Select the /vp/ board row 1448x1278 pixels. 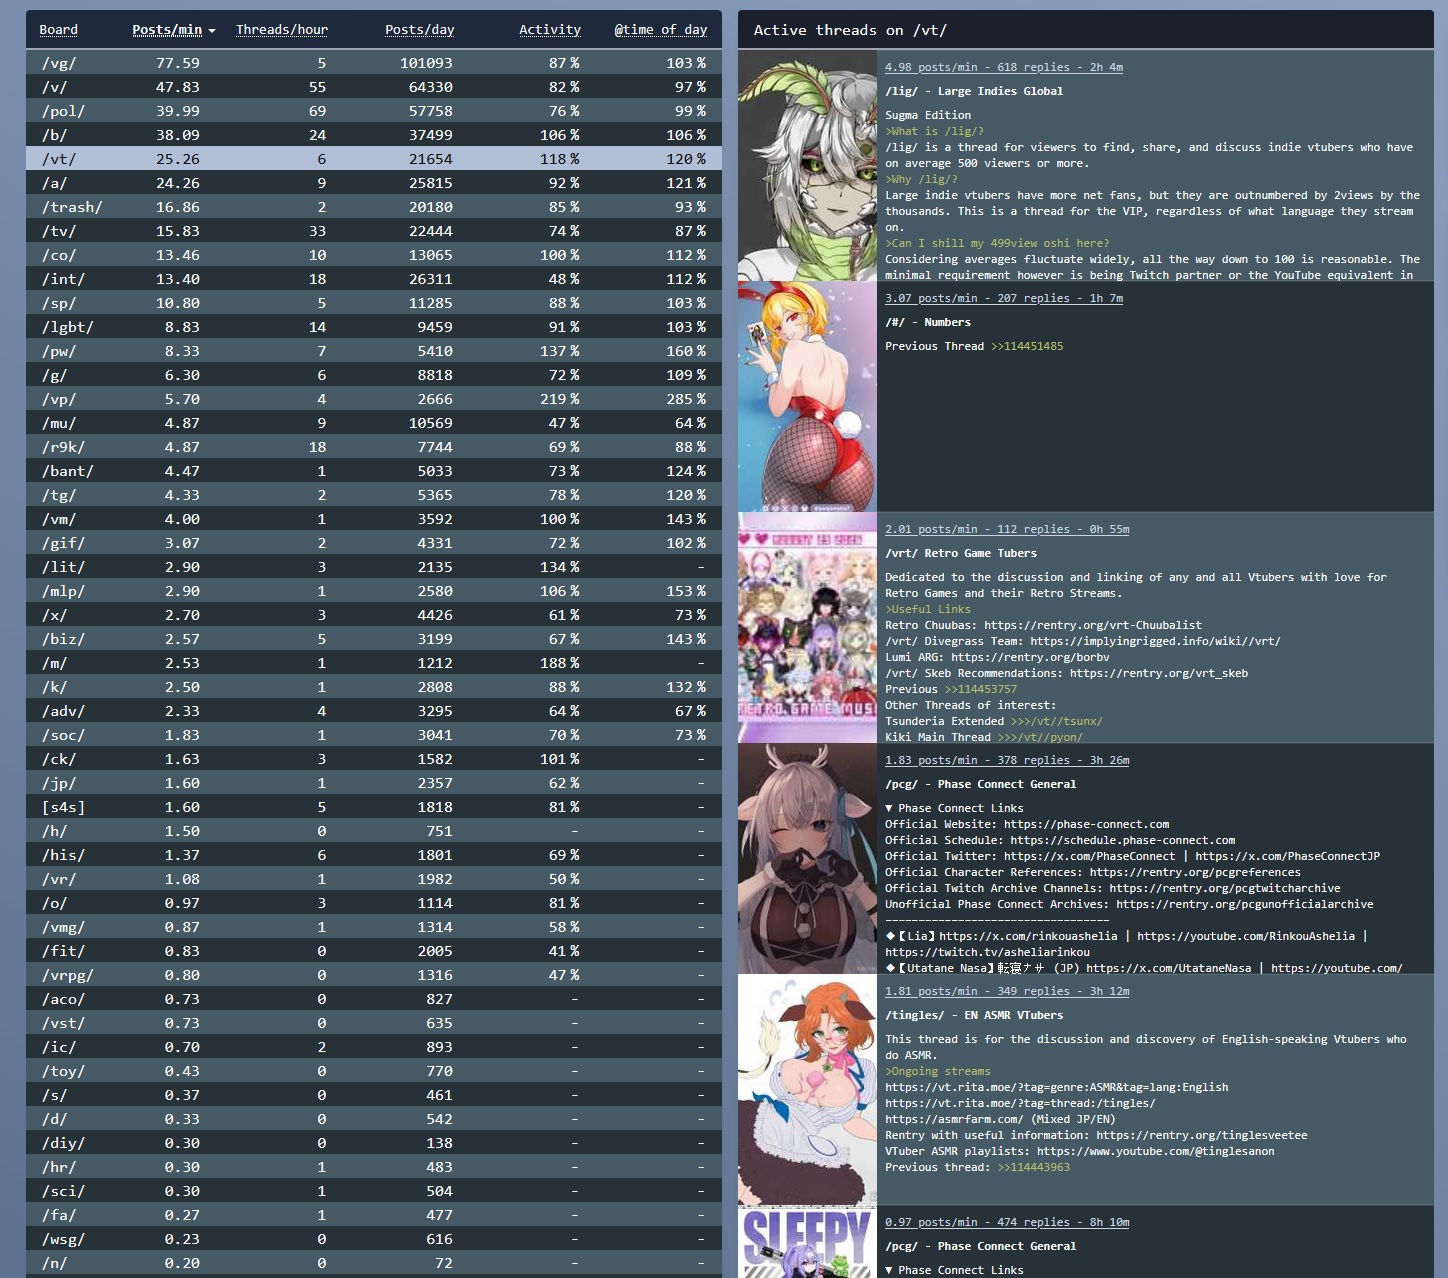pyautogui.click(x=374, y=399)
